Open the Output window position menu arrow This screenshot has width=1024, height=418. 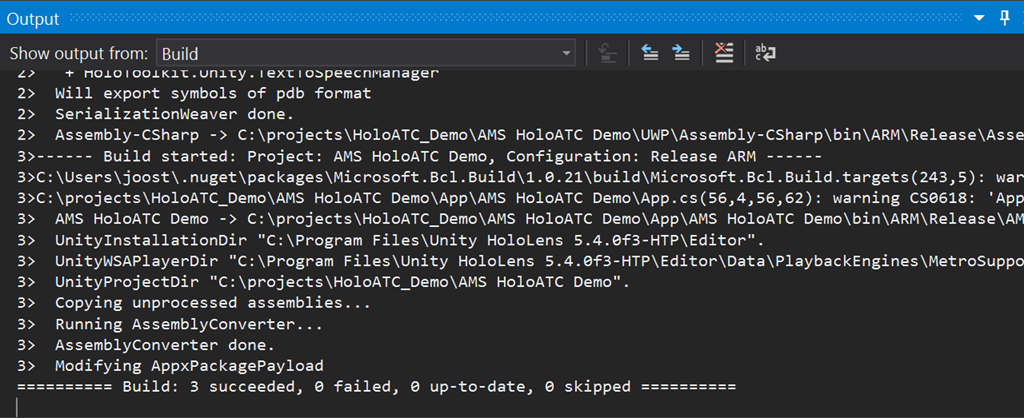pos(978,19)
